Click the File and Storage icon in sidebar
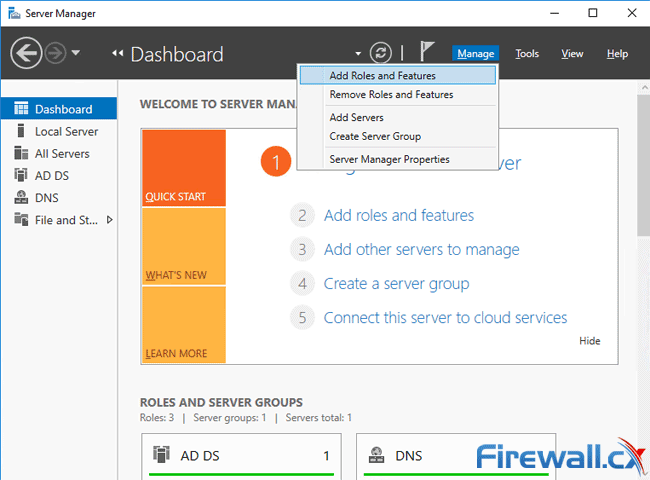 pos(21,219)
